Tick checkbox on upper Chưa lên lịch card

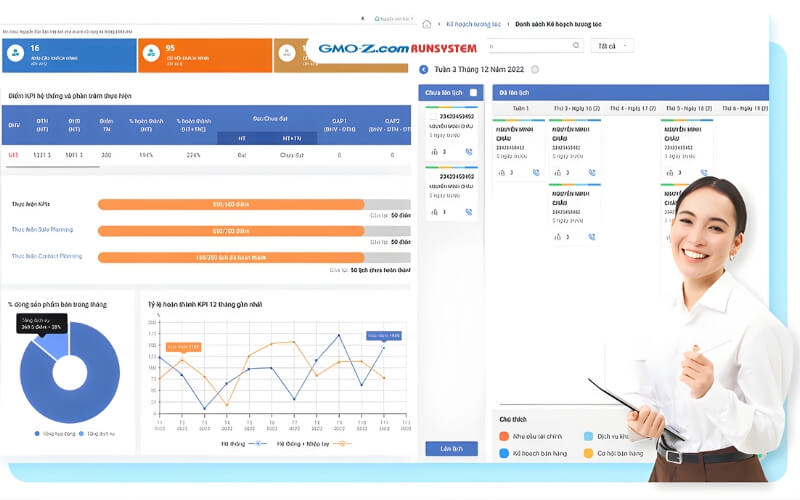(433, 116)
